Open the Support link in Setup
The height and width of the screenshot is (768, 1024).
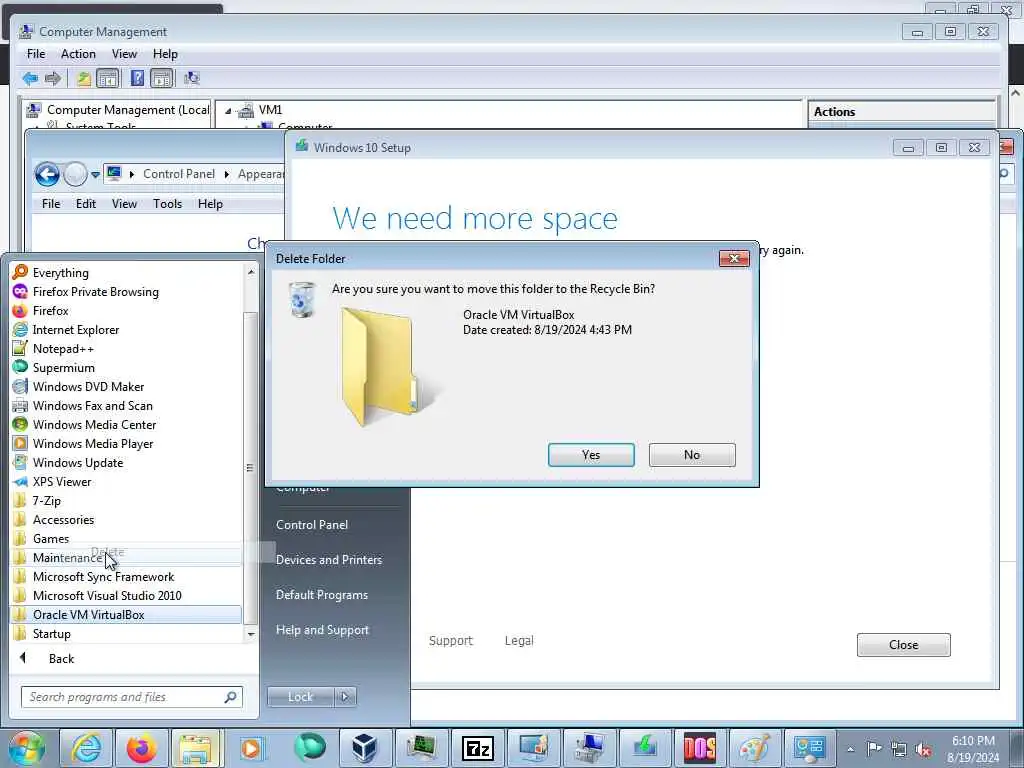pos(451,641)
